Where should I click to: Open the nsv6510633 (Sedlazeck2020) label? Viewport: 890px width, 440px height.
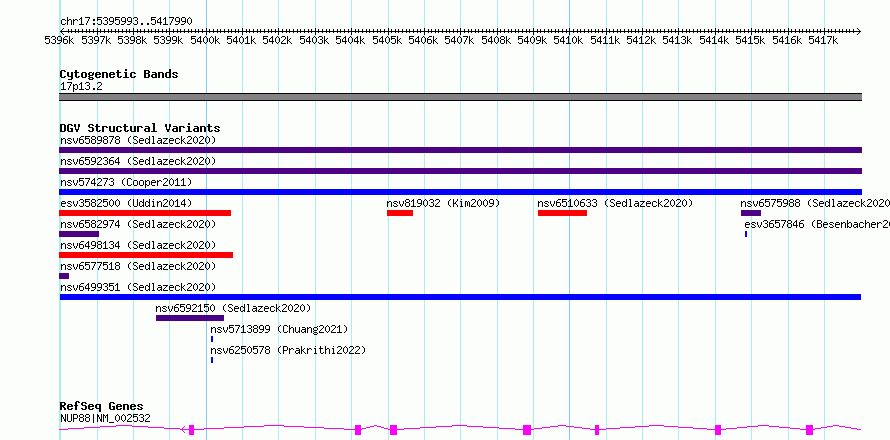coord(615,203)
